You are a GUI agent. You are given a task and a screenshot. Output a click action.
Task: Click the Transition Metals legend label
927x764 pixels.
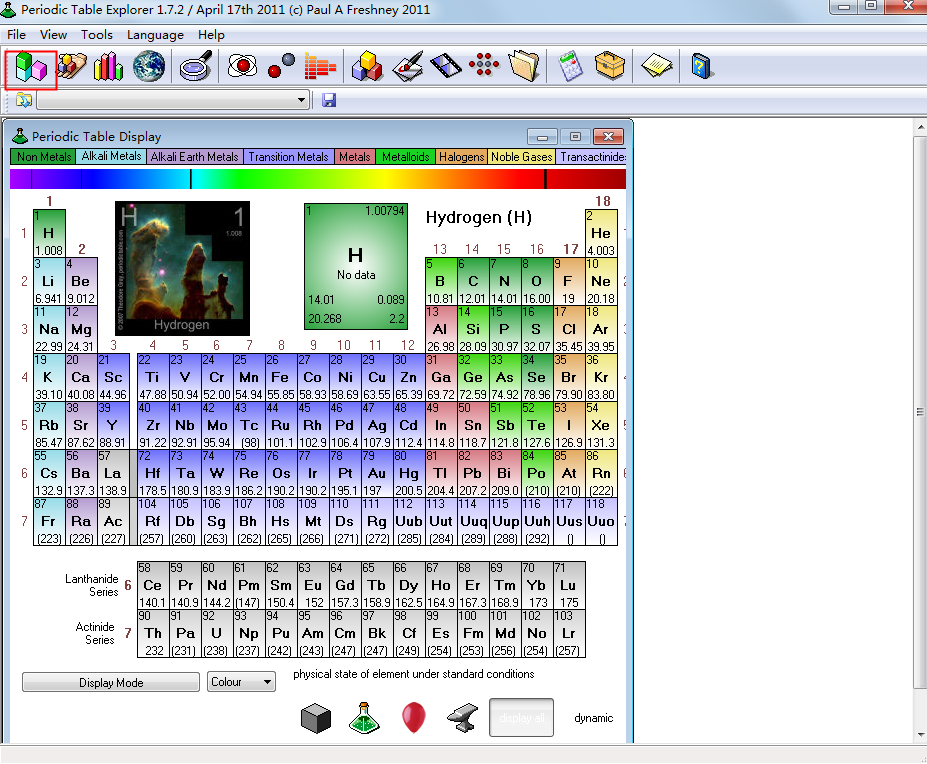point(288,157)
